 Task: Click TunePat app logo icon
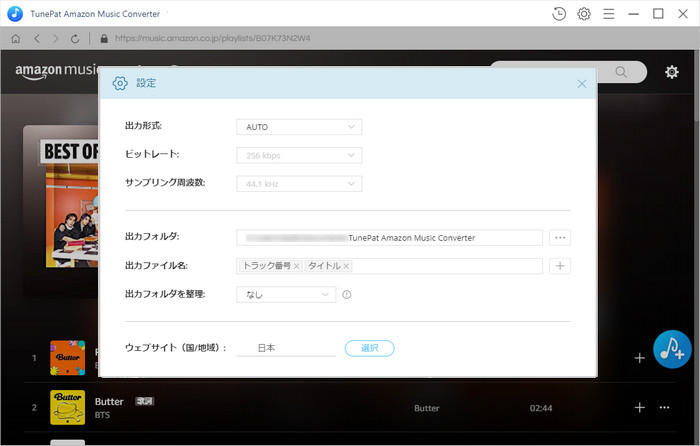(15, 14)
